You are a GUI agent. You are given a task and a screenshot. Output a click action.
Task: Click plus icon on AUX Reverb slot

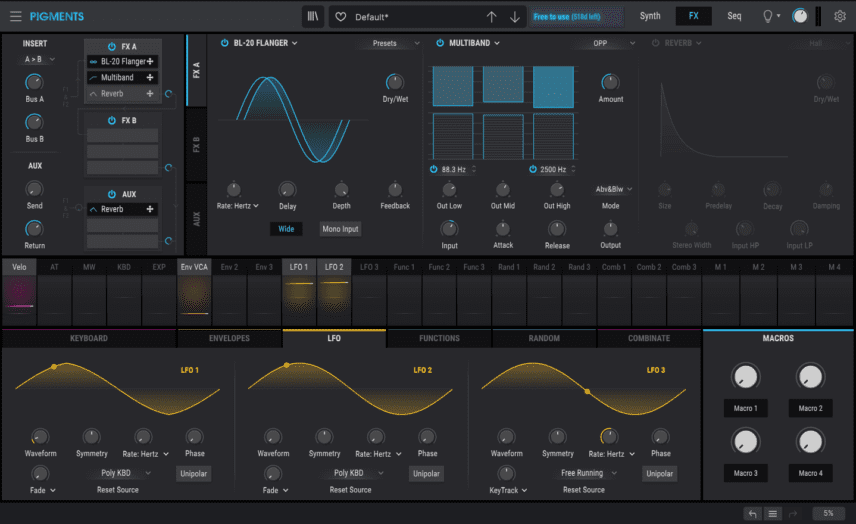tap(150, 209)
